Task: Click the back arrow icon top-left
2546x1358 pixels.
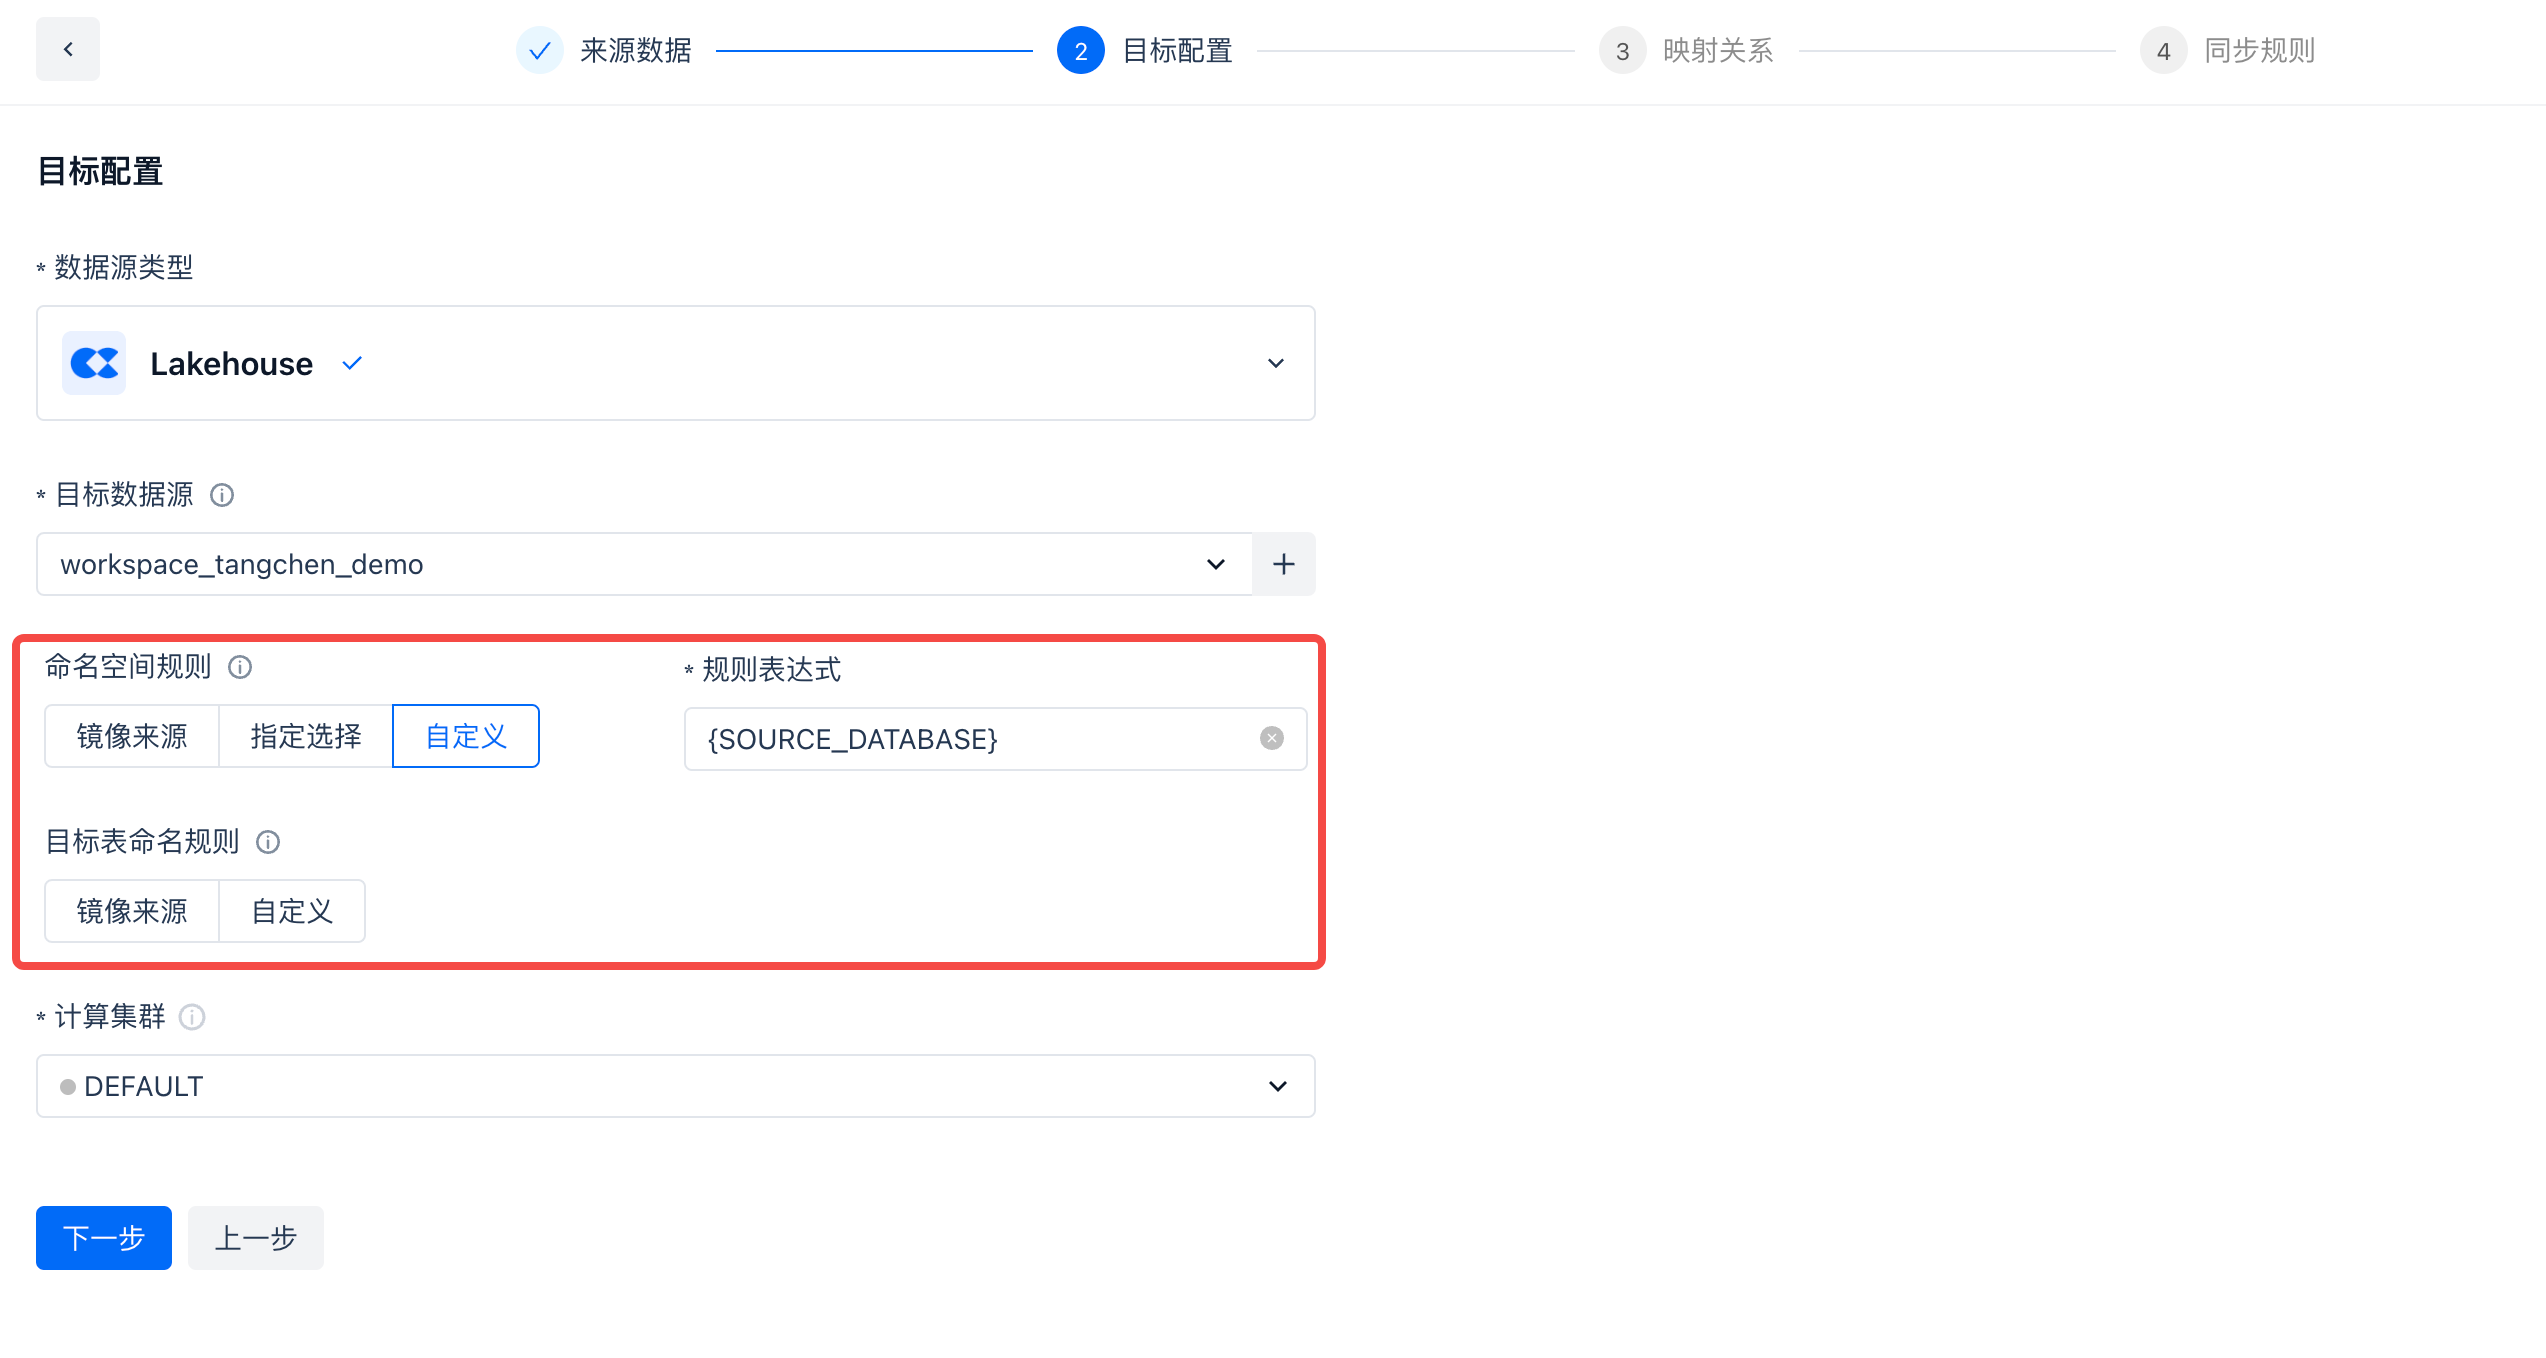Action: click(68, 49)
